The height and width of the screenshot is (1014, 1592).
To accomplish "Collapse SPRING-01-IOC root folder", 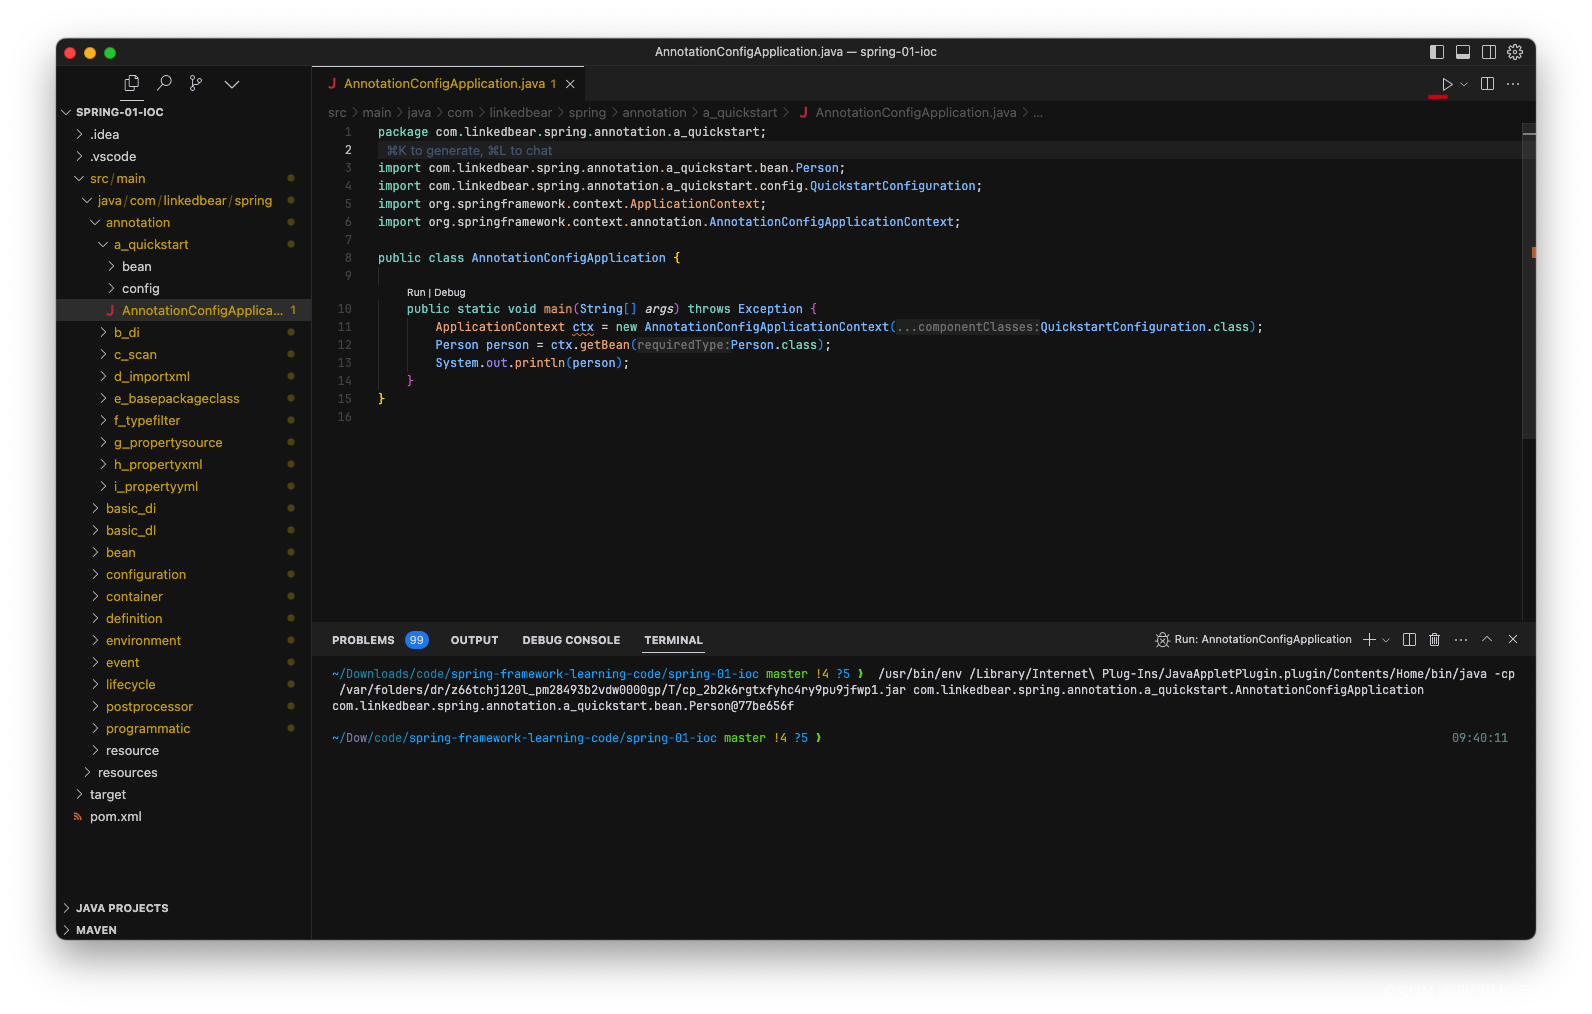I will click(183, 112).
